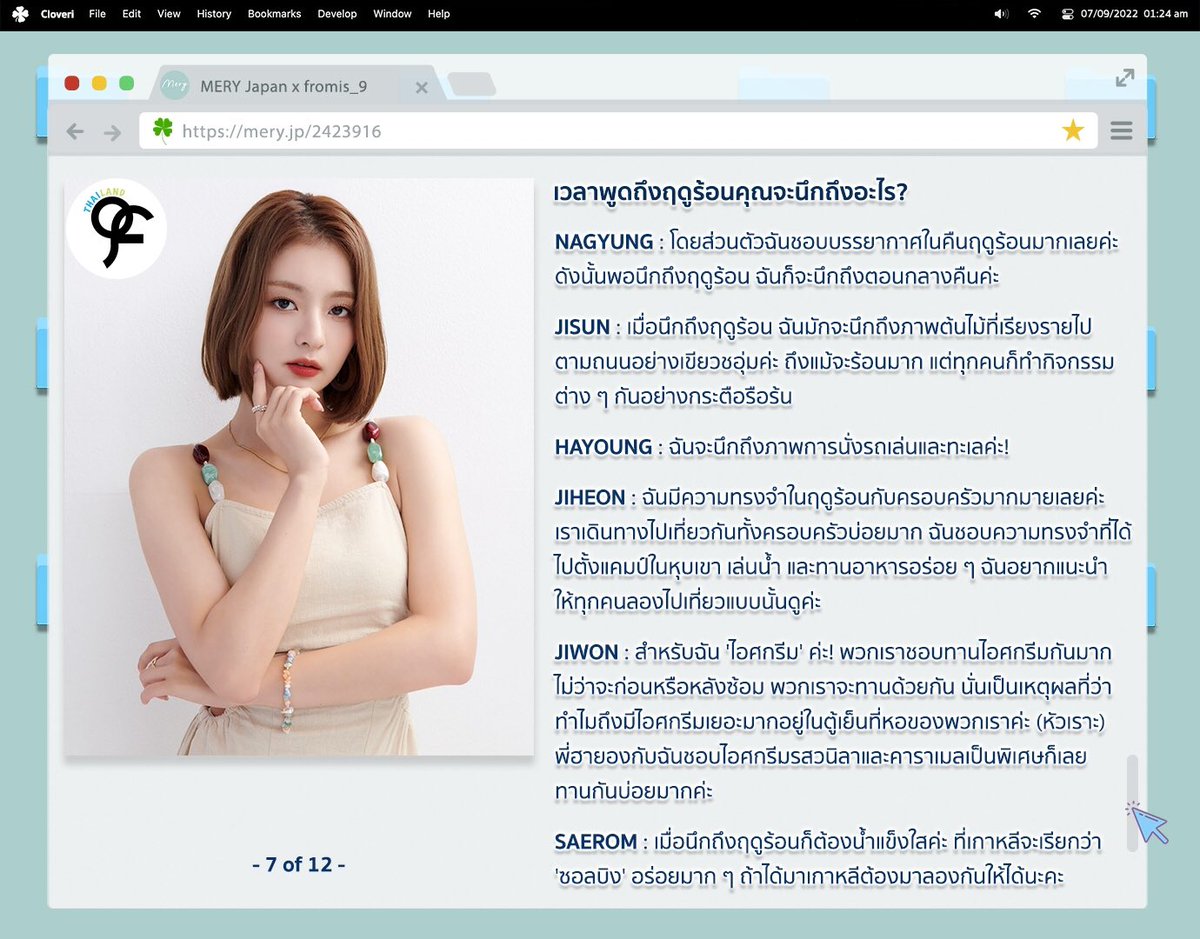Expand window with diagonal arrows icon
Screen dimensions: 1200x939
point(1125,77)
